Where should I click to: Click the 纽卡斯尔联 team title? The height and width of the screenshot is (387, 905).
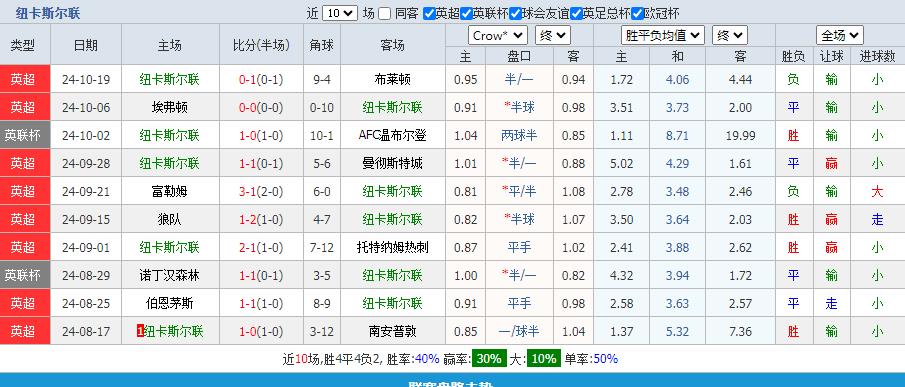tap(48, 13)
